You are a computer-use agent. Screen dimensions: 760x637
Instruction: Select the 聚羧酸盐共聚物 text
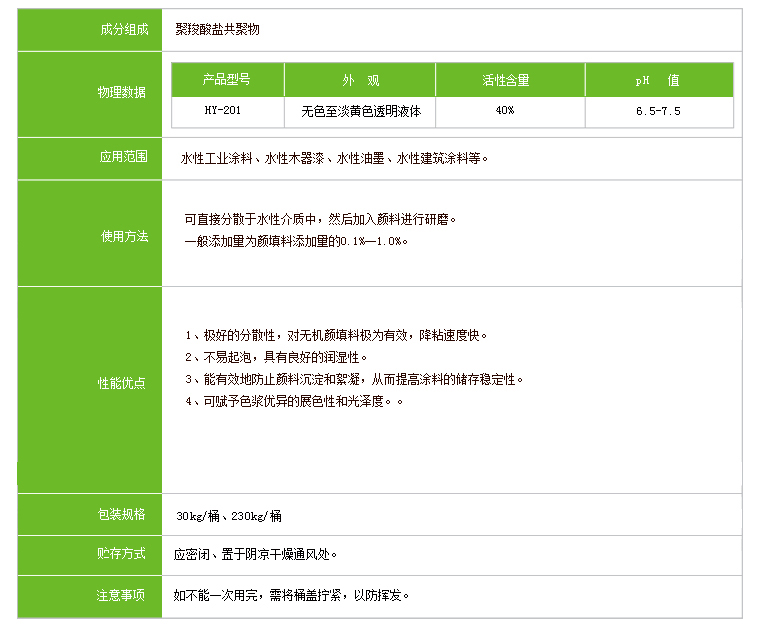pyautogui.click(x=217, y=30)
